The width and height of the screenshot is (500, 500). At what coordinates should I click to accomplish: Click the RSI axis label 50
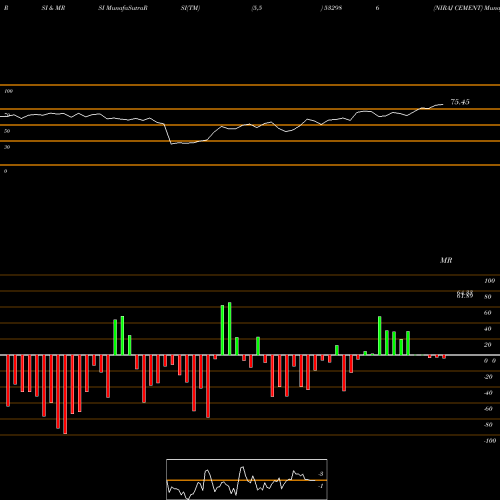(x=7, y=131)
